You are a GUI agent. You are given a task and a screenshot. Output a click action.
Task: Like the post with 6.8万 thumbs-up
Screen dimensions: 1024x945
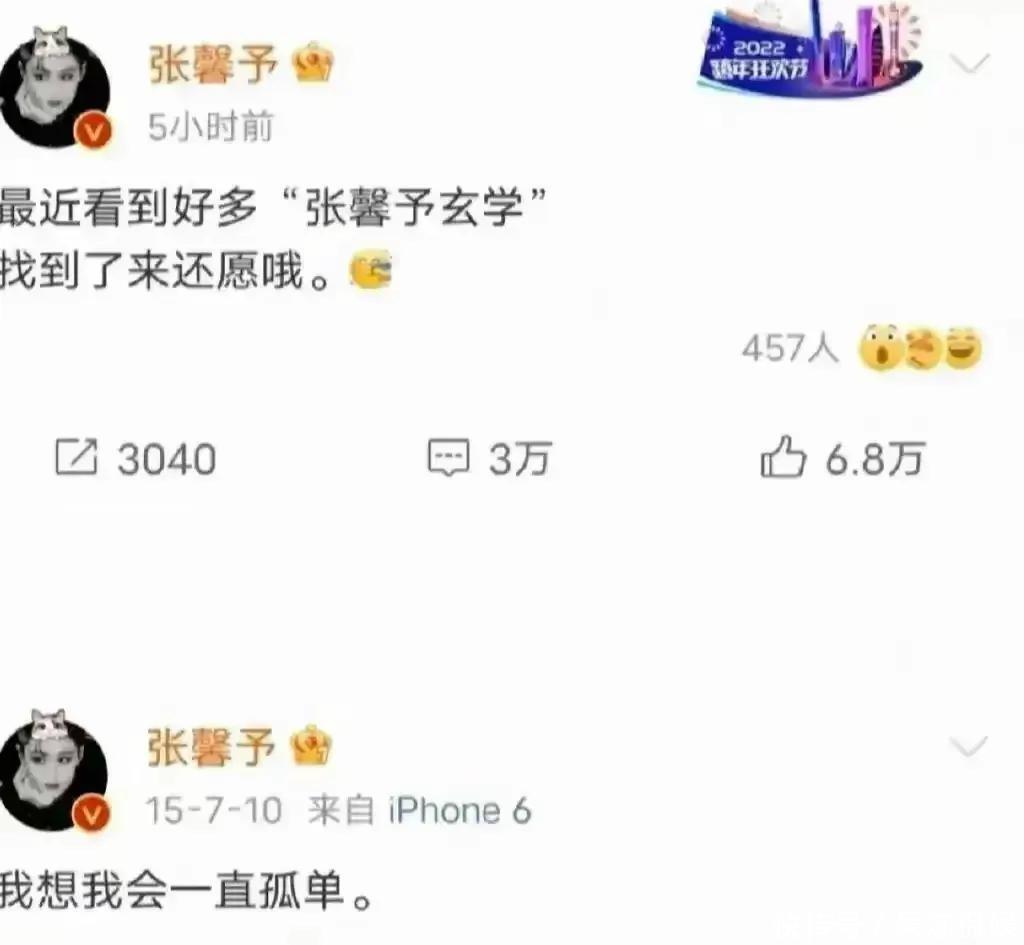(x=782, y=456)
